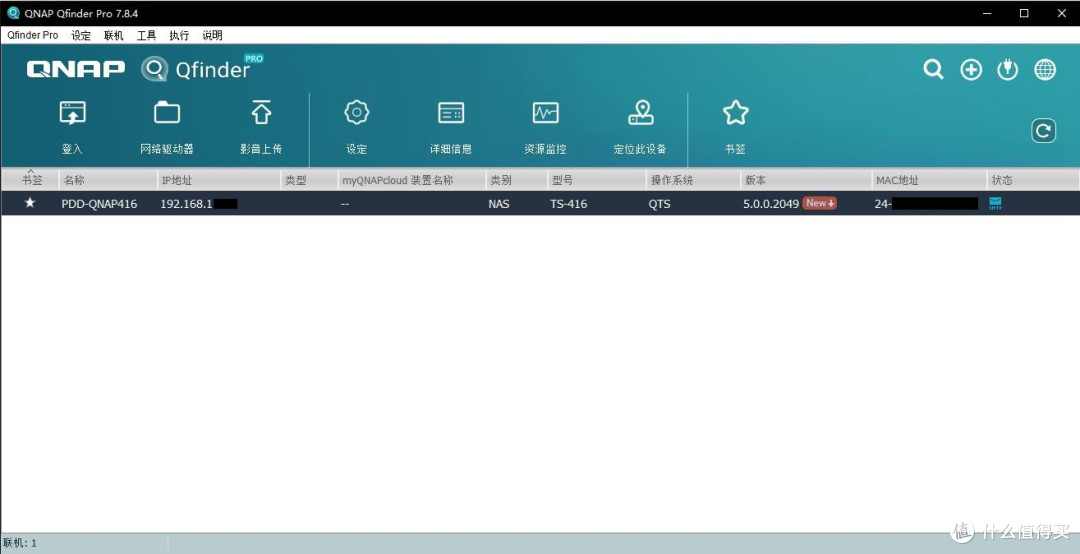The height and width of the screenshot is (554, 1080).
Task: Open the 说明 help menu
Action: (212, 35)
